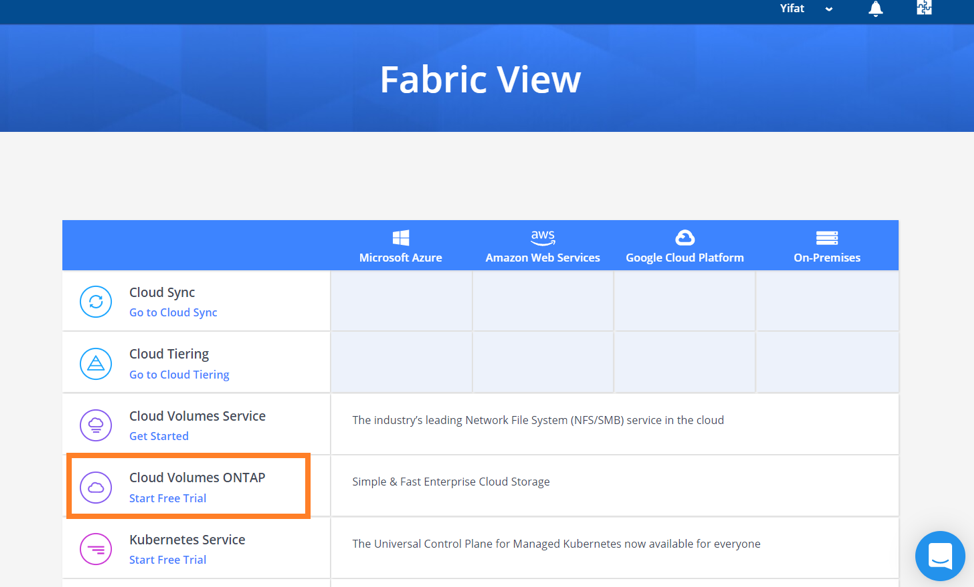This screenshot has height=587, width=974.
Task: Click the Microsoft Azure Windows logo
Action: coord(400,238)
